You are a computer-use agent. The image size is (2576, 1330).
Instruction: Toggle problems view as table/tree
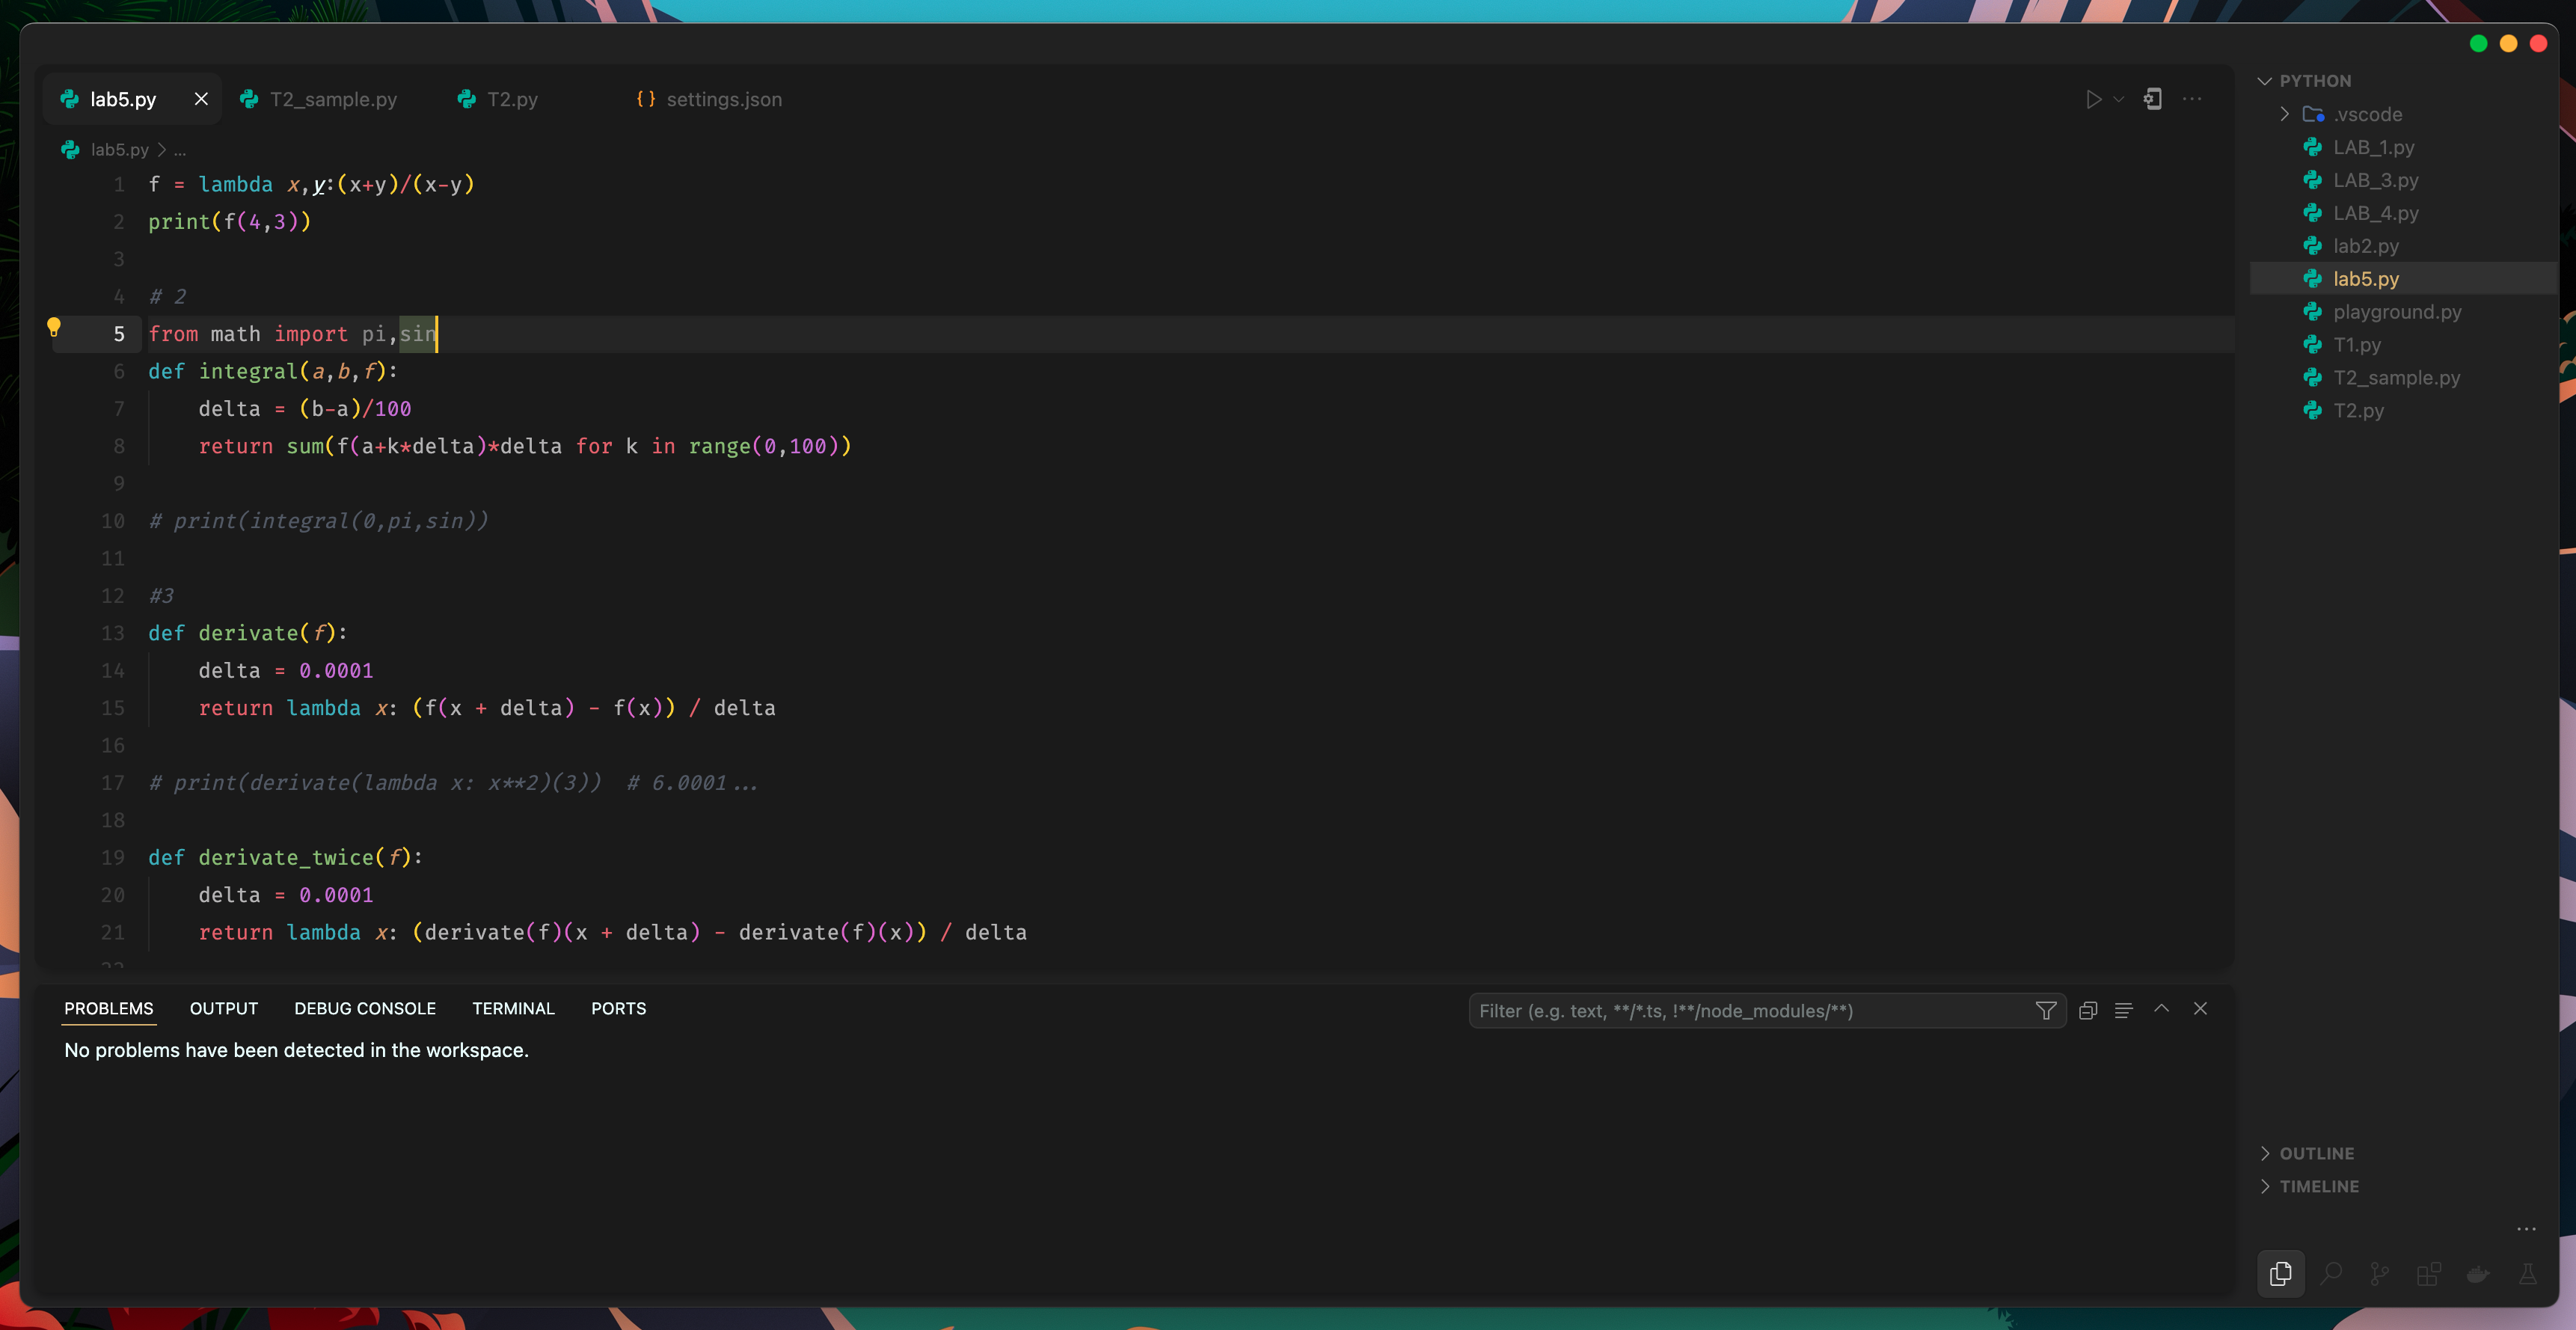click(x=2124, y=1010)
